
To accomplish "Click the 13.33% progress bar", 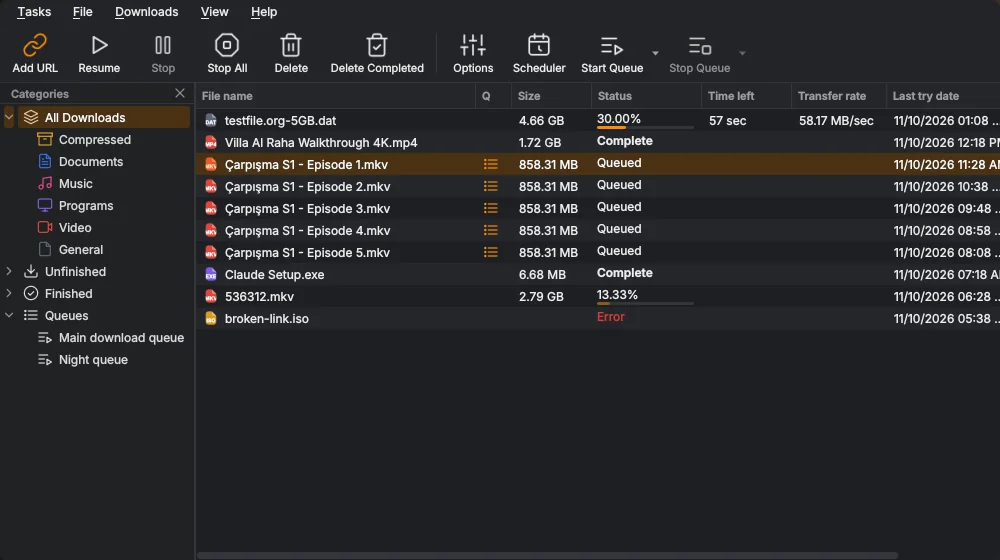I will pyautogui.click(x=645, y=304).
